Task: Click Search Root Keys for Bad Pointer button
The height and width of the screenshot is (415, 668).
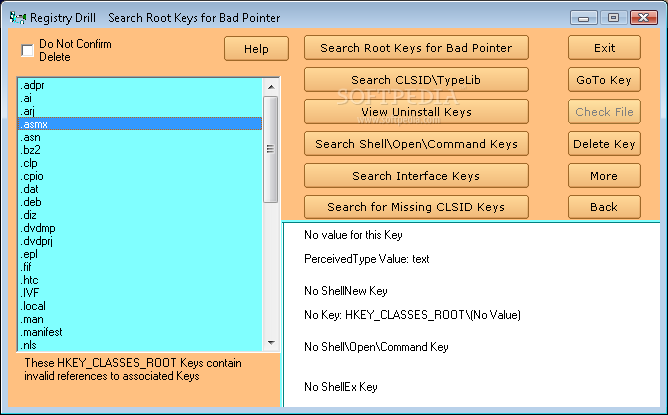Action: [x=416, y=48]
